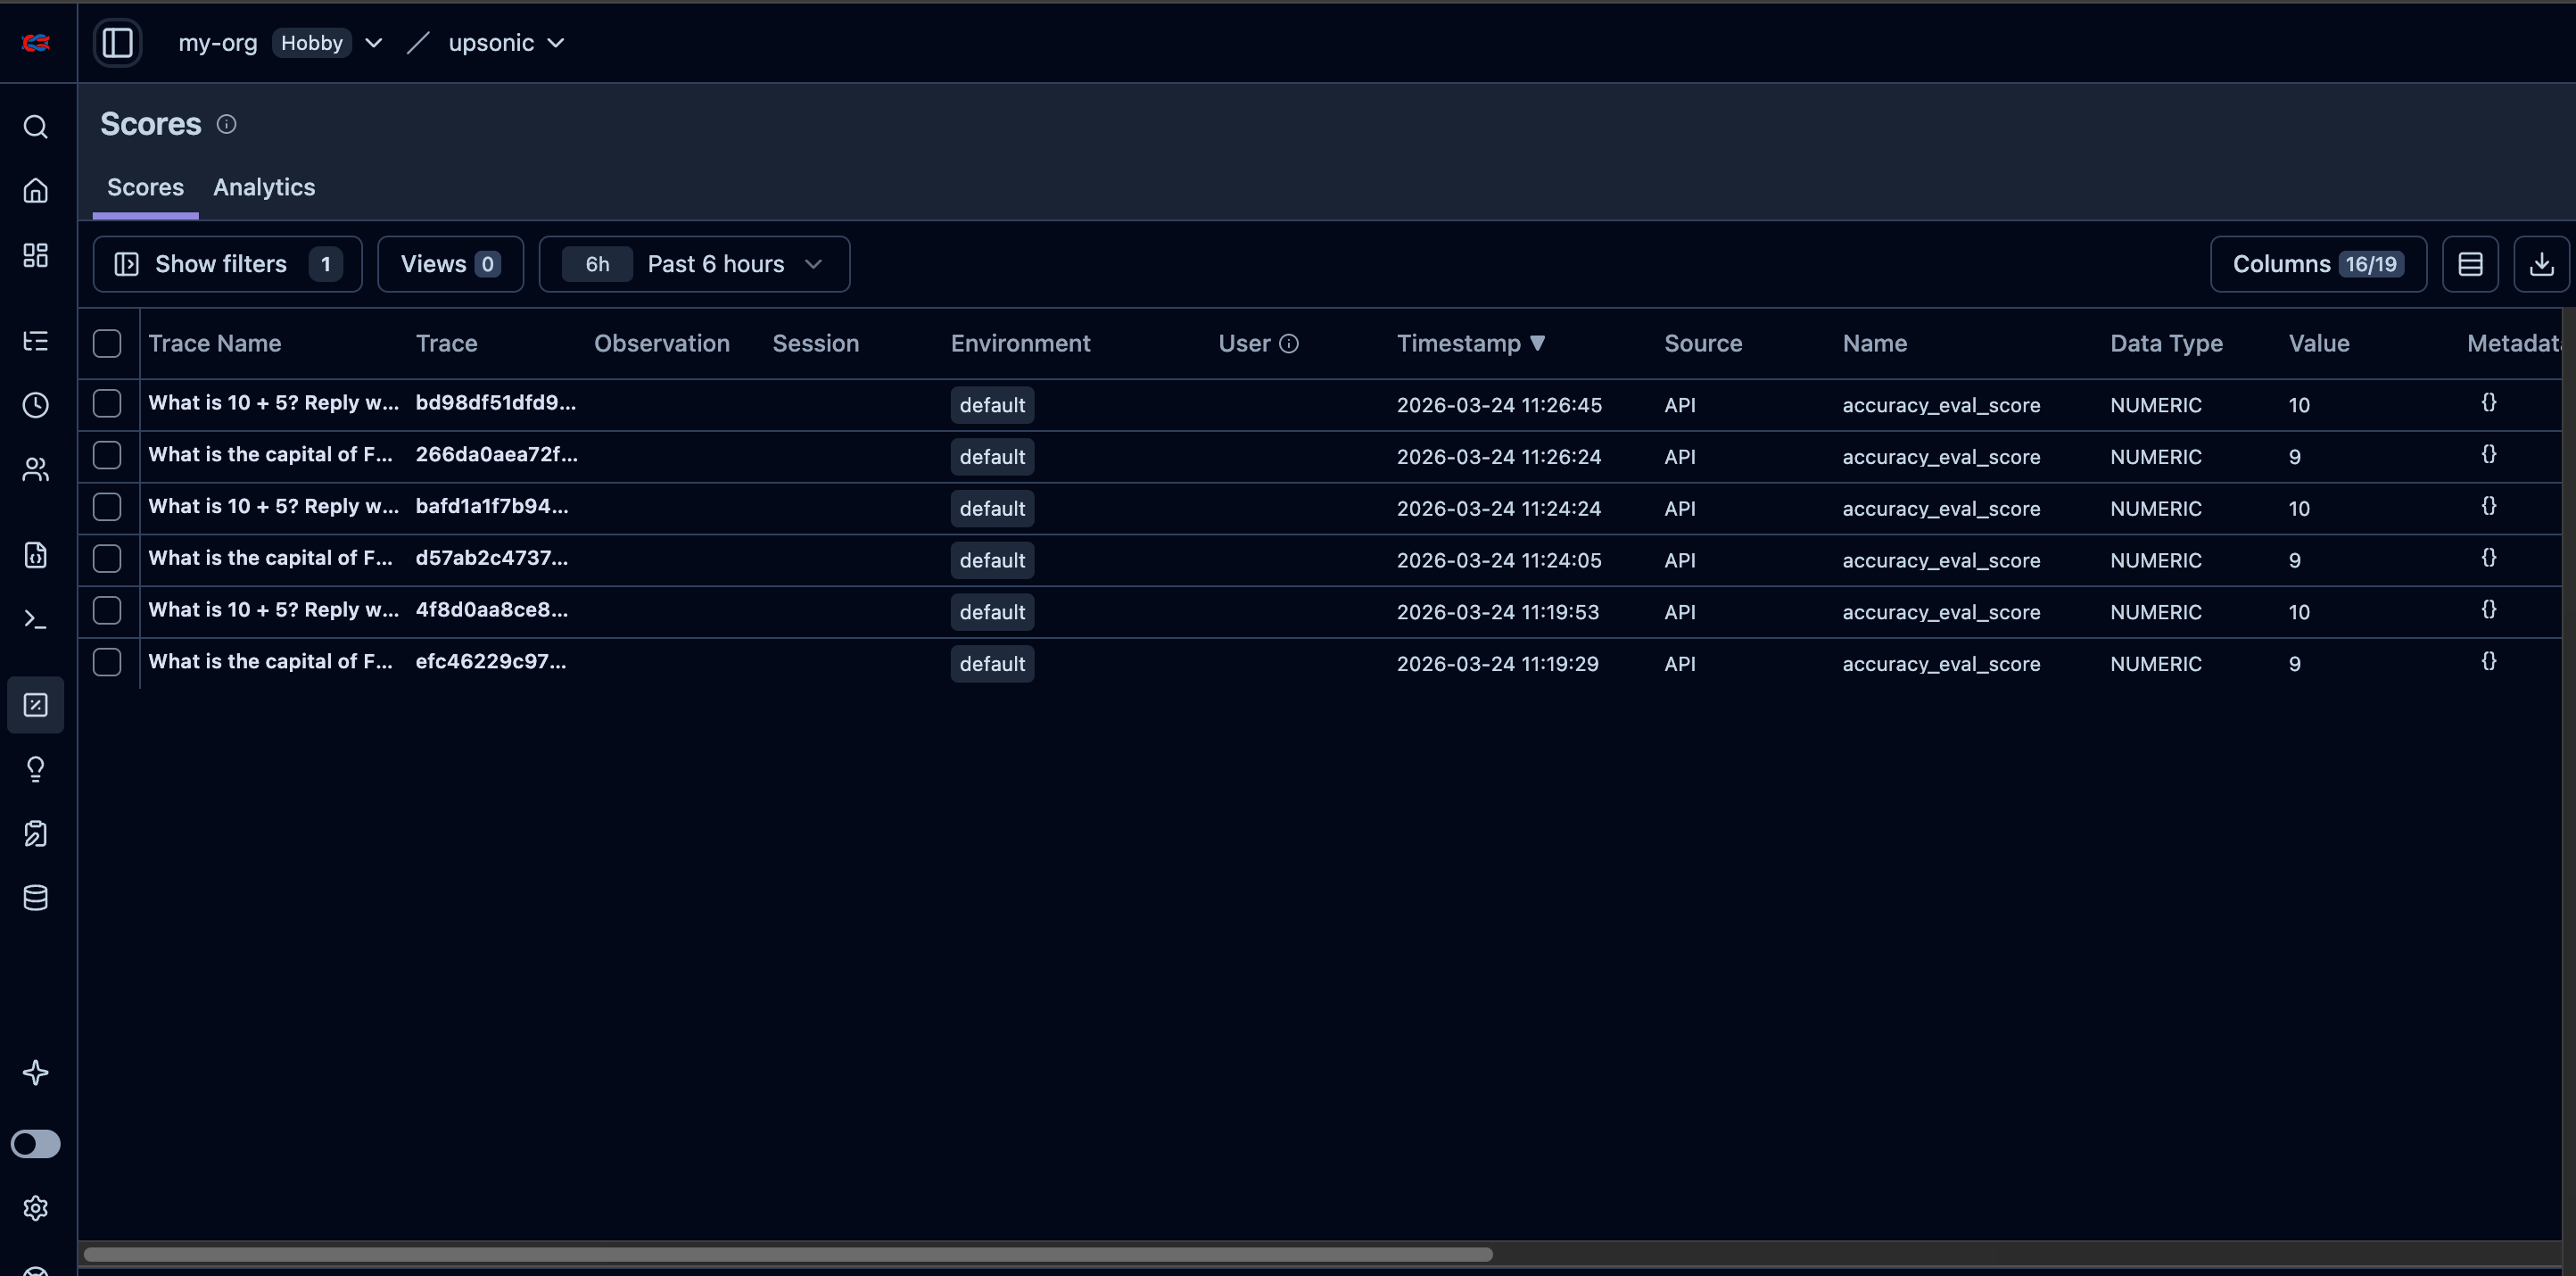Open annotation clipboard-pen icon in sidebar
This screenshot has width=2576, height=1276.
point(36,833)
